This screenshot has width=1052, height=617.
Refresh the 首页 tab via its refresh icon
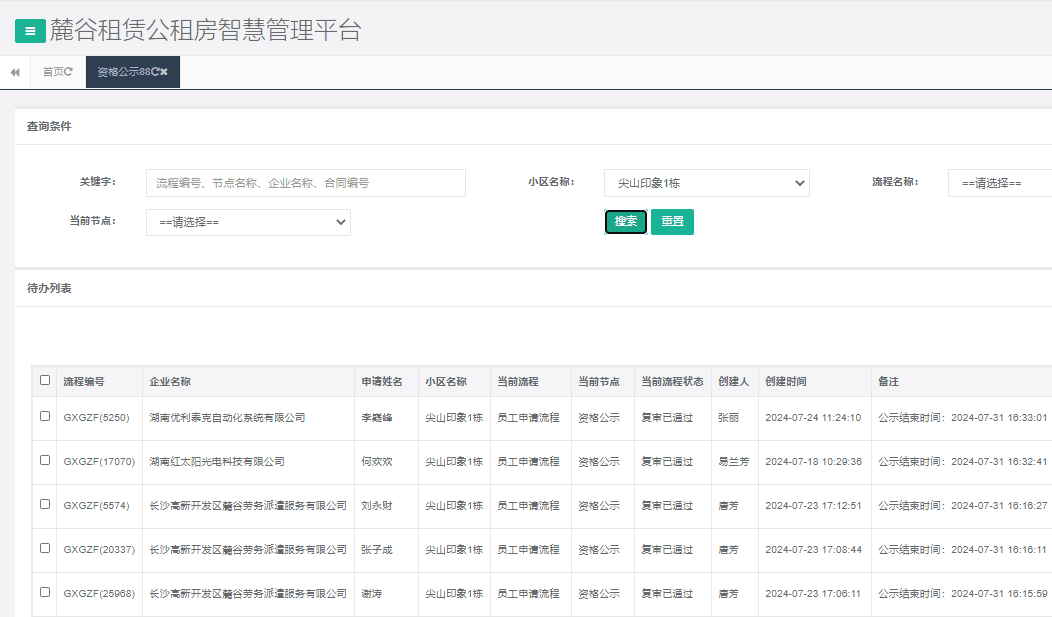pos(69,72)
